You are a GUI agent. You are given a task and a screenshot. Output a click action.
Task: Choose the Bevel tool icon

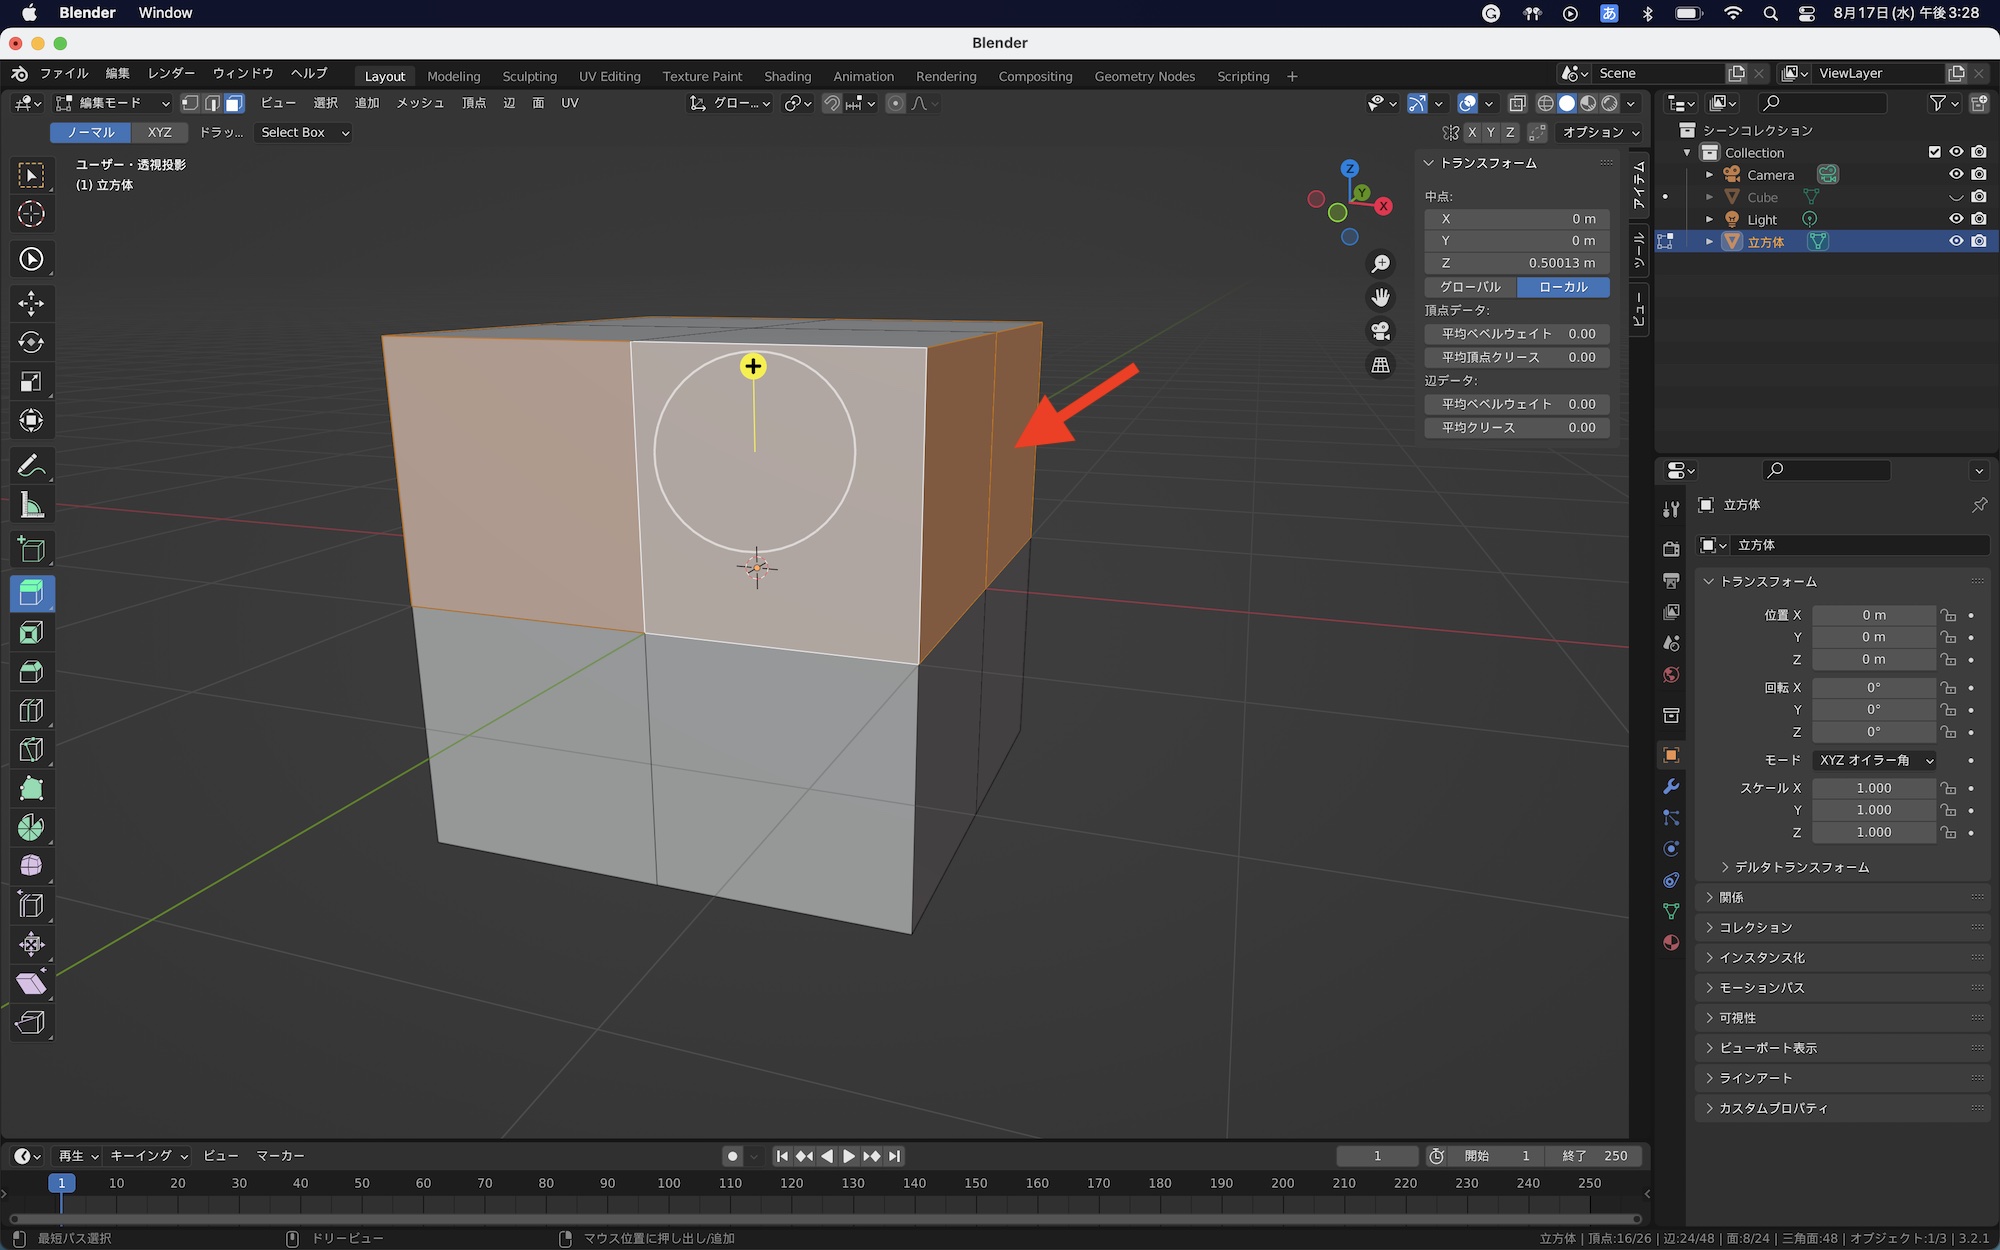[31, 672]
